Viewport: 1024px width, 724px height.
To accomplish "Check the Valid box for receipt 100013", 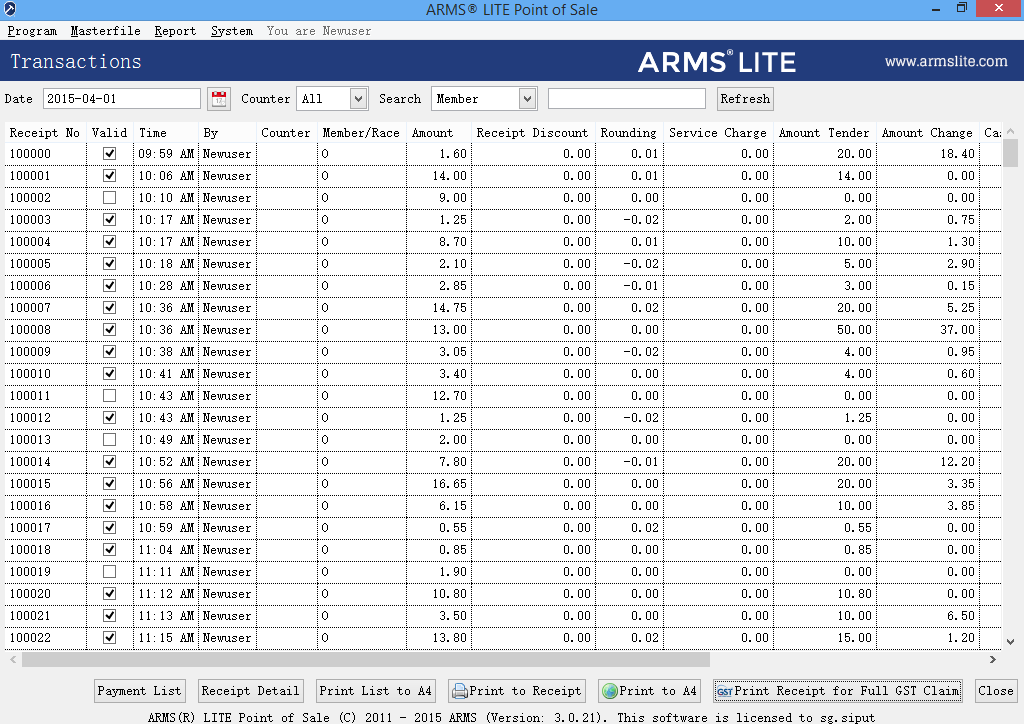I will tap(109, 439).
